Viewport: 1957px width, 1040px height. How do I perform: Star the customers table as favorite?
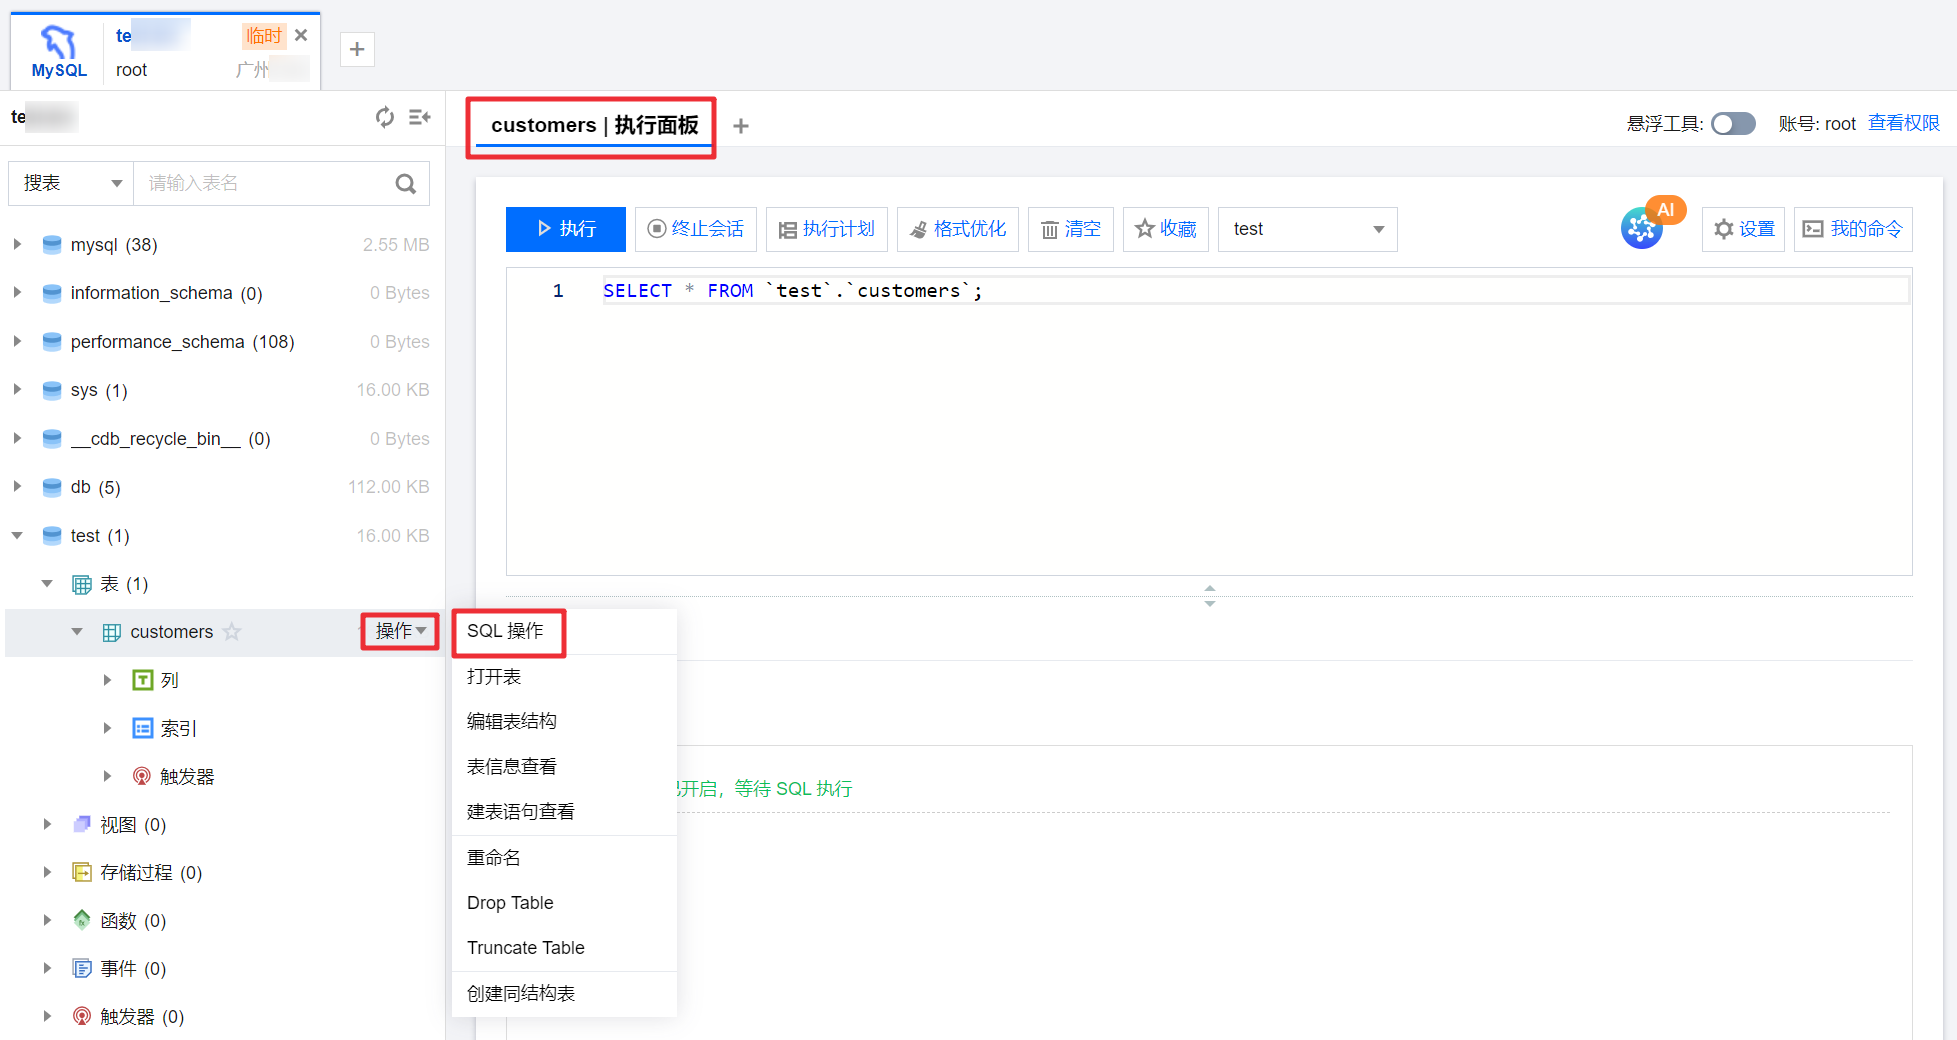click(232, 632)
